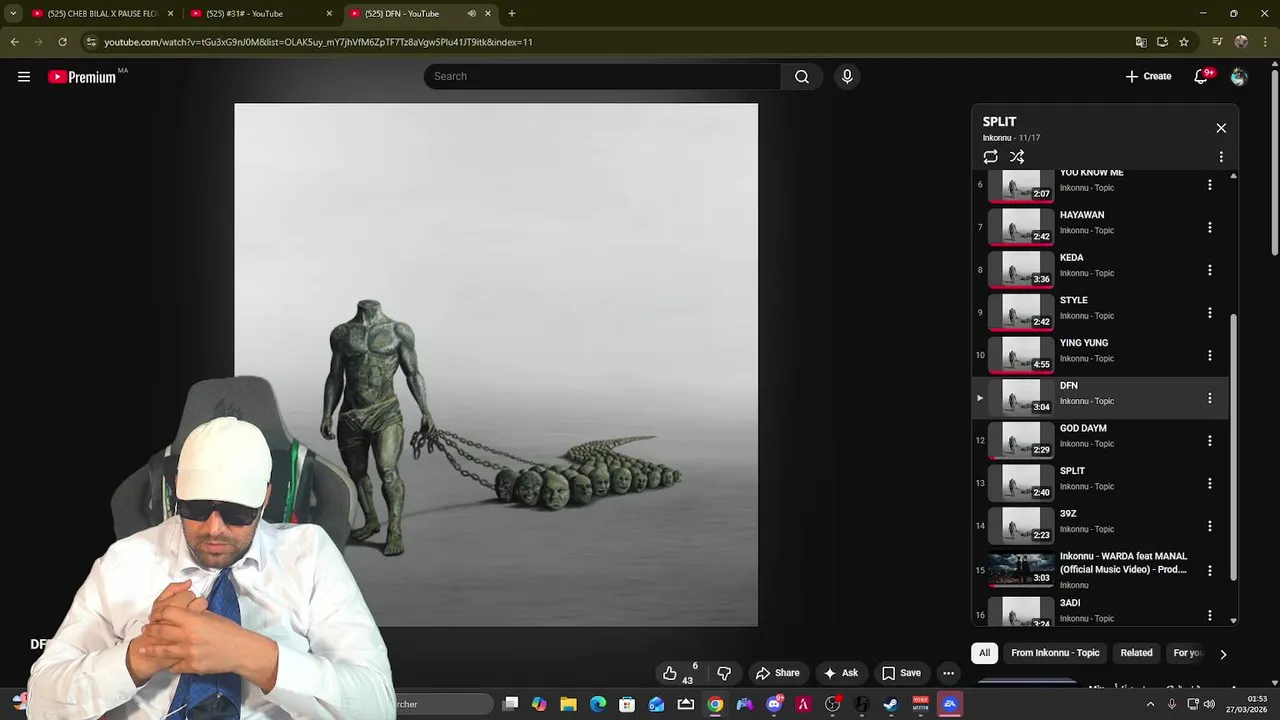Reload the page with the refresh icon
Screen dimensions: 1280x720
[62, 42]
